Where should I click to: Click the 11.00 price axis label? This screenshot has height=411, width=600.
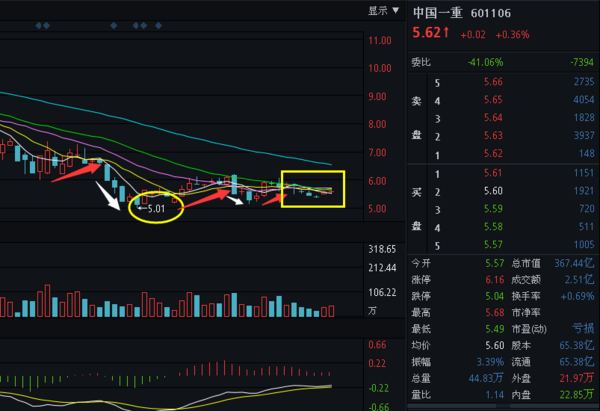tap(379, 41)
